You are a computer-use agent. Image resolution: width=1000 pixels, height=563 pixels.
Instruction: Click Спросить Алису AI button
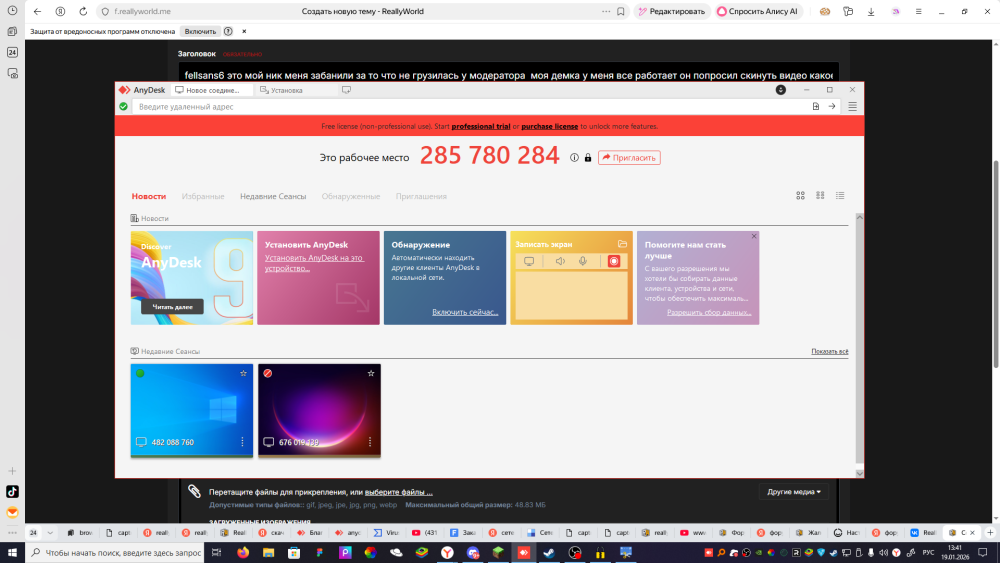[x=757, y=11]
